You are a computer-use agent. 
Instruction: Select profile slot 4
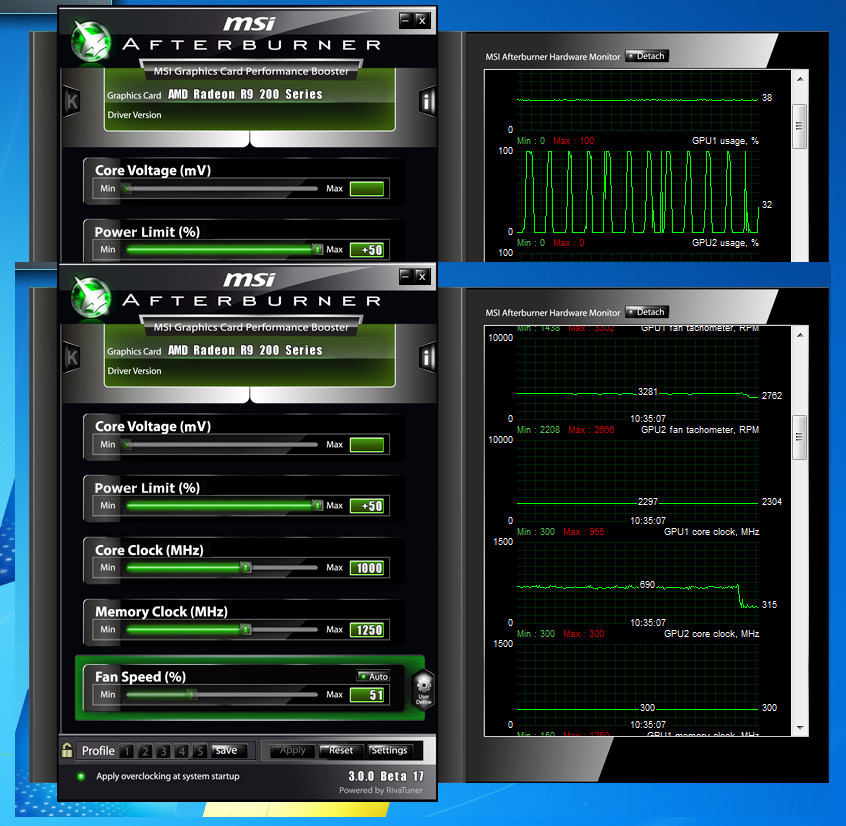182,750
